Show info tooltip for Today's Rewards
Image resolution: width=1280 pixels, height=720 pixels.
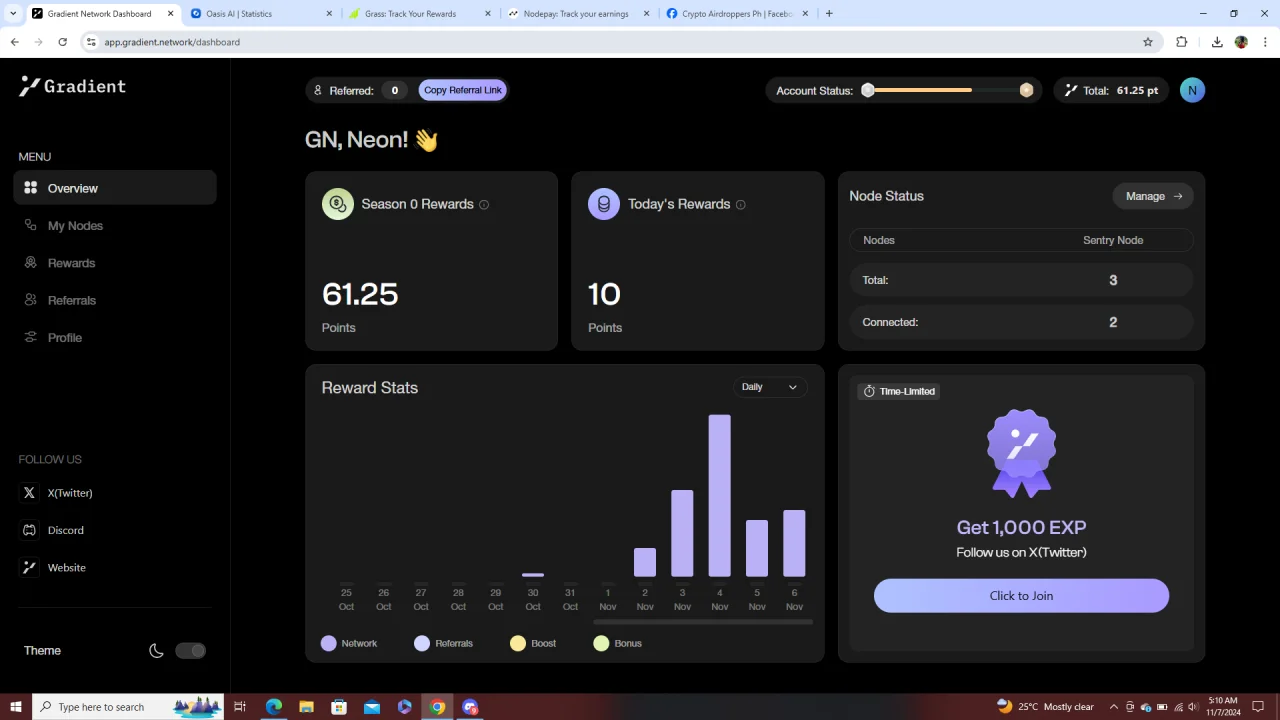coord(741,205)
